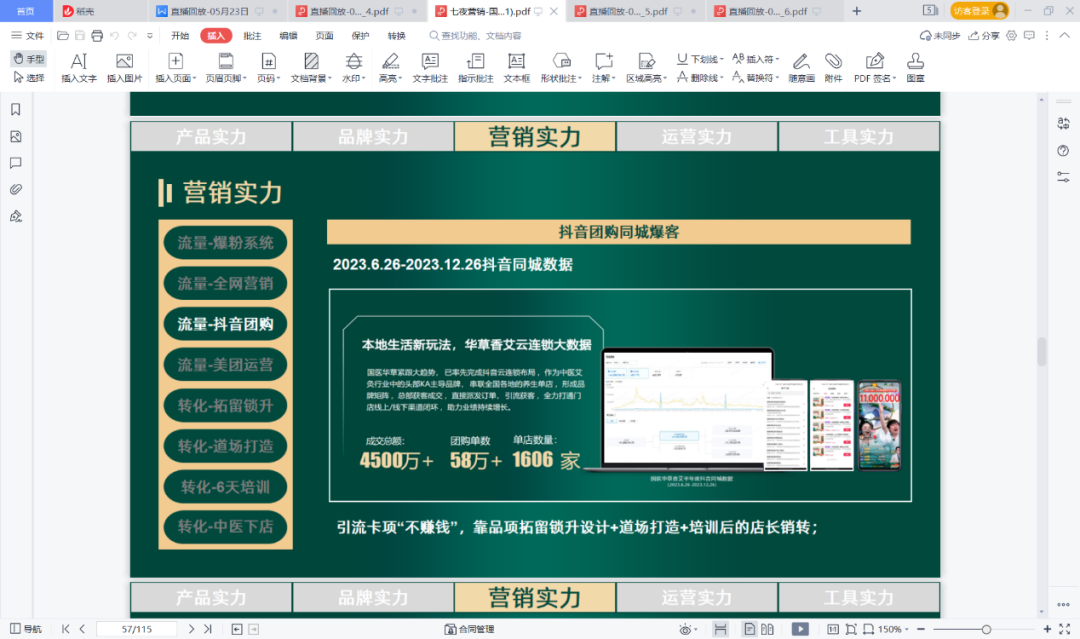Click the Help question icon in right sidebar

(x=1063, y=151)
